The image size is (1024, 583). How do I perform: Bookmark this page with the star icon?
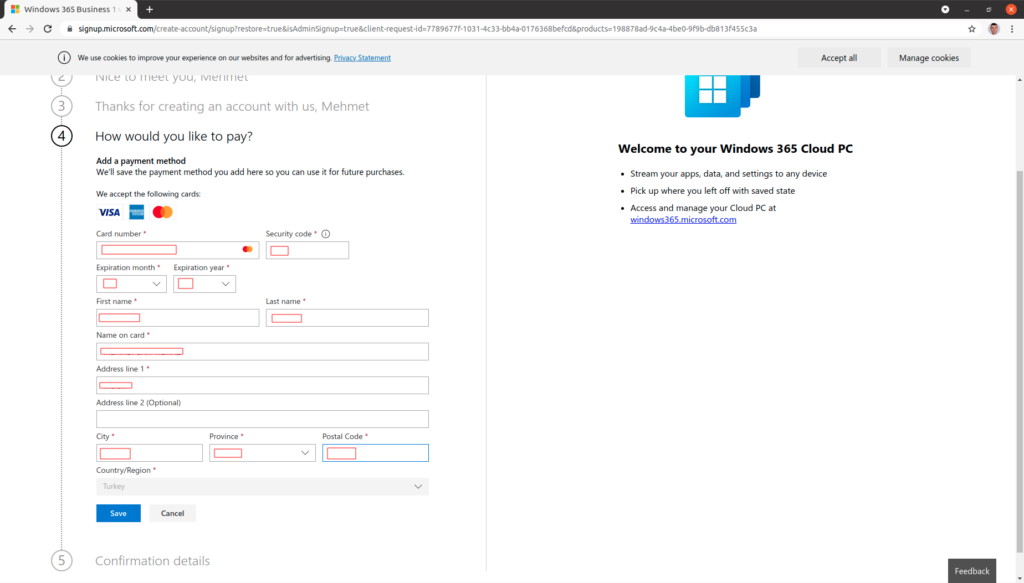coord(972,29)
